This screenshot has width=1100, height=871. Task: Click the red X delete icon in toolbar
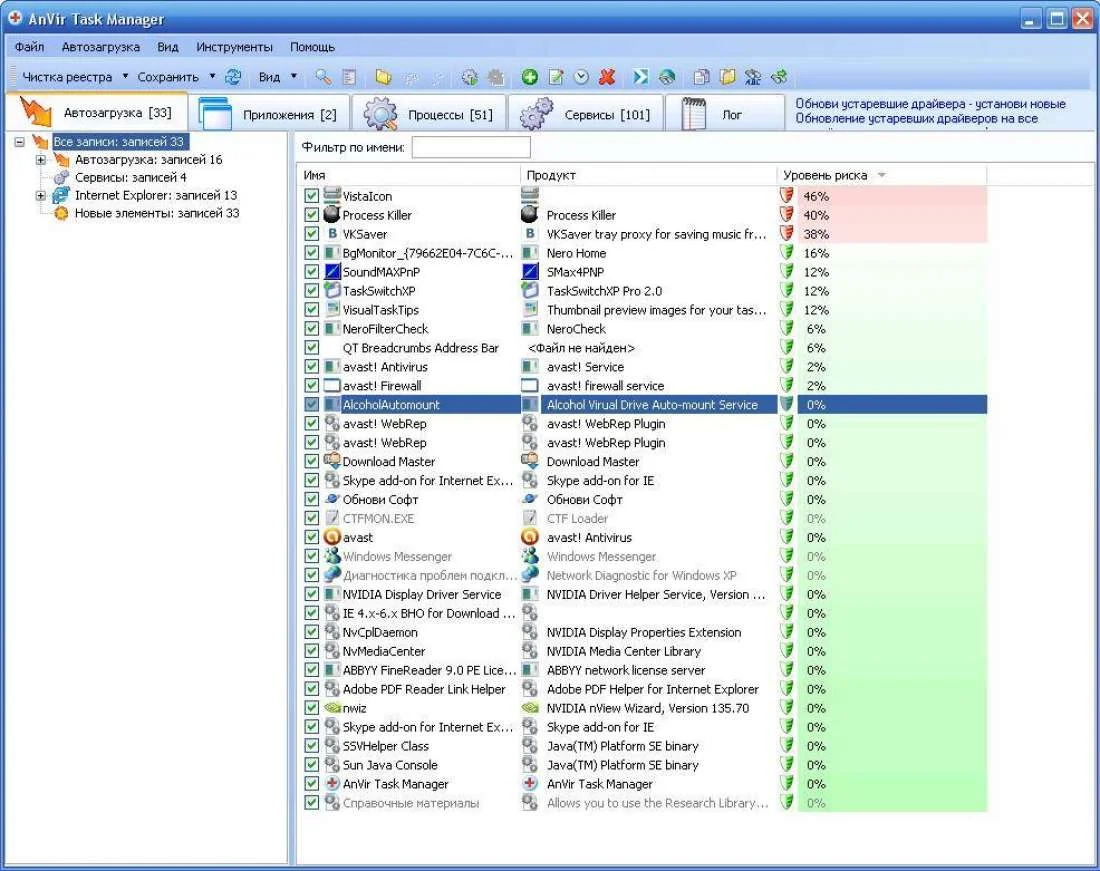pyautogui.click(x=607, y=77)
